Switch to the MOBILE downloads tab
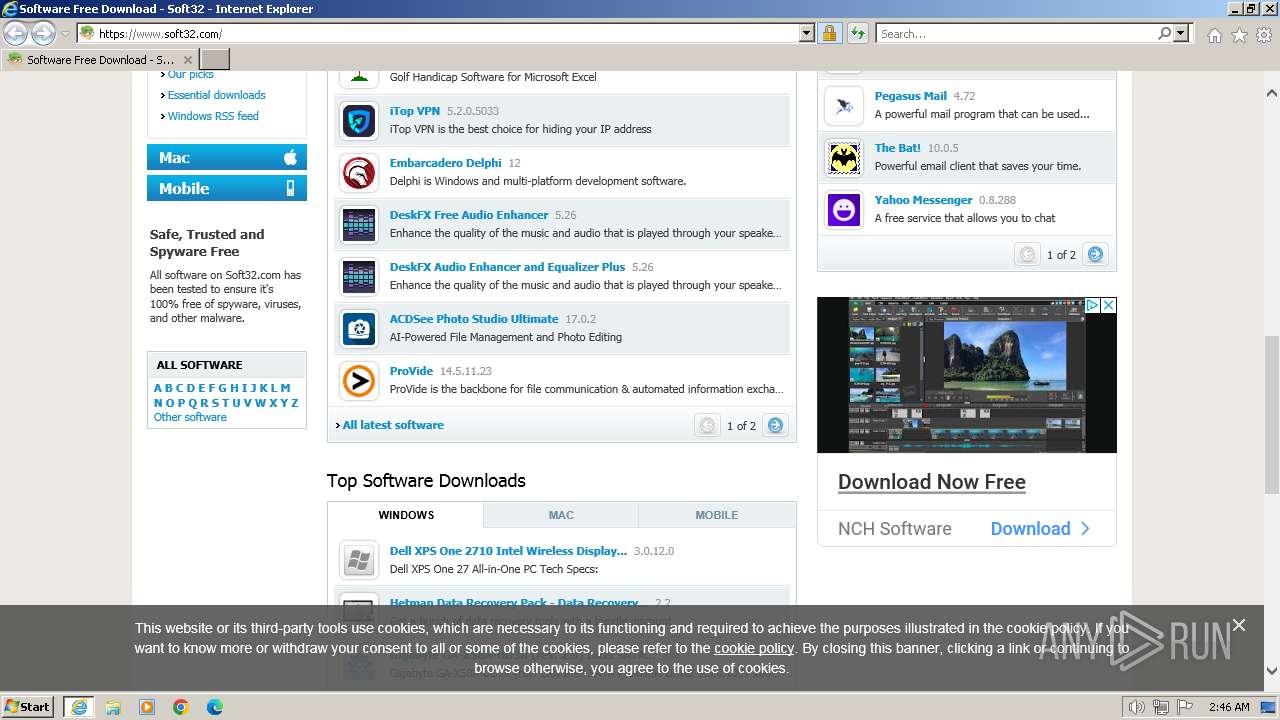This screenshot has width=1280, height=720. pyautogui.click(x=716, y=515)
